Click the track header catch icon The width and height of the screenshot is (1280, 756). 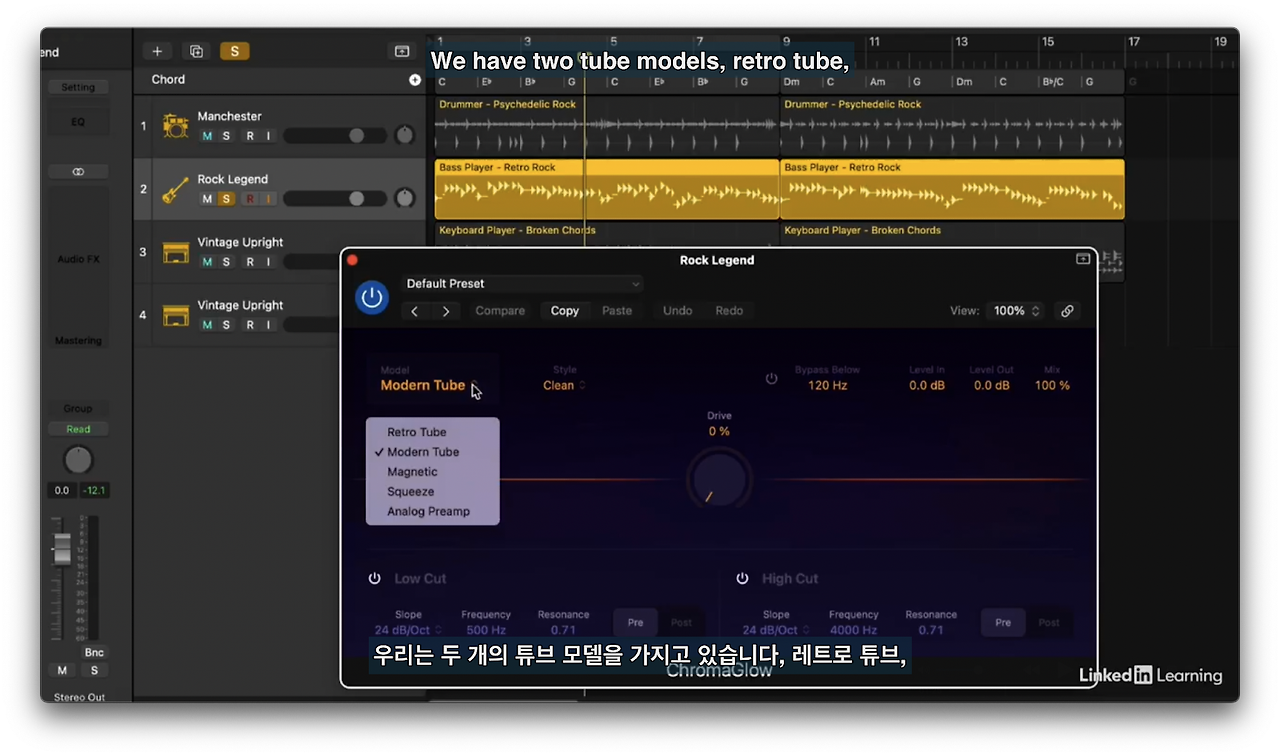402,51
